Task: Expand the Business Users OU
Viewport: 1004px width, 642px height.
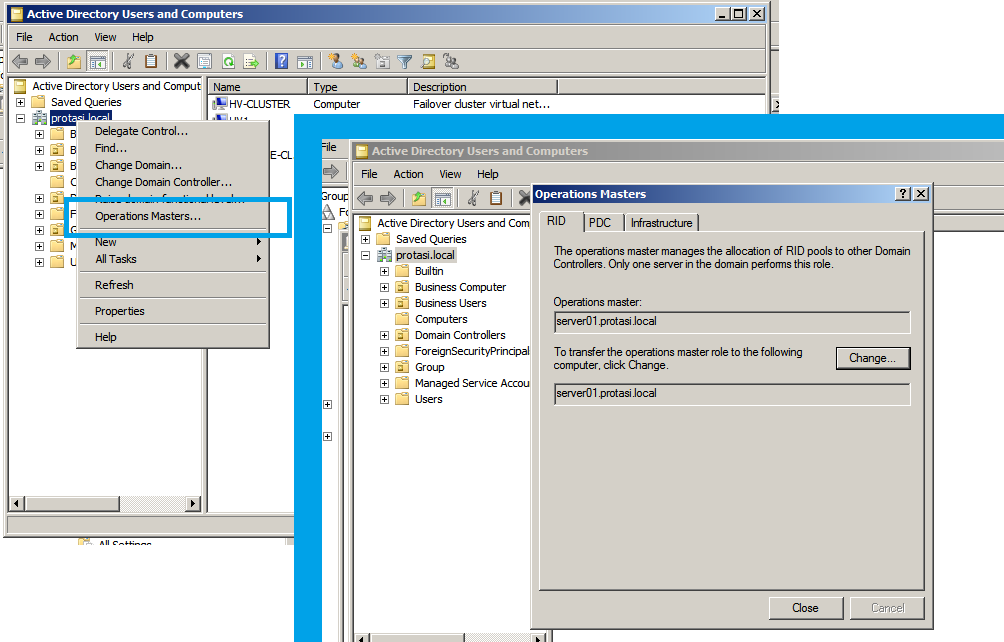Action: pos(384,303)
